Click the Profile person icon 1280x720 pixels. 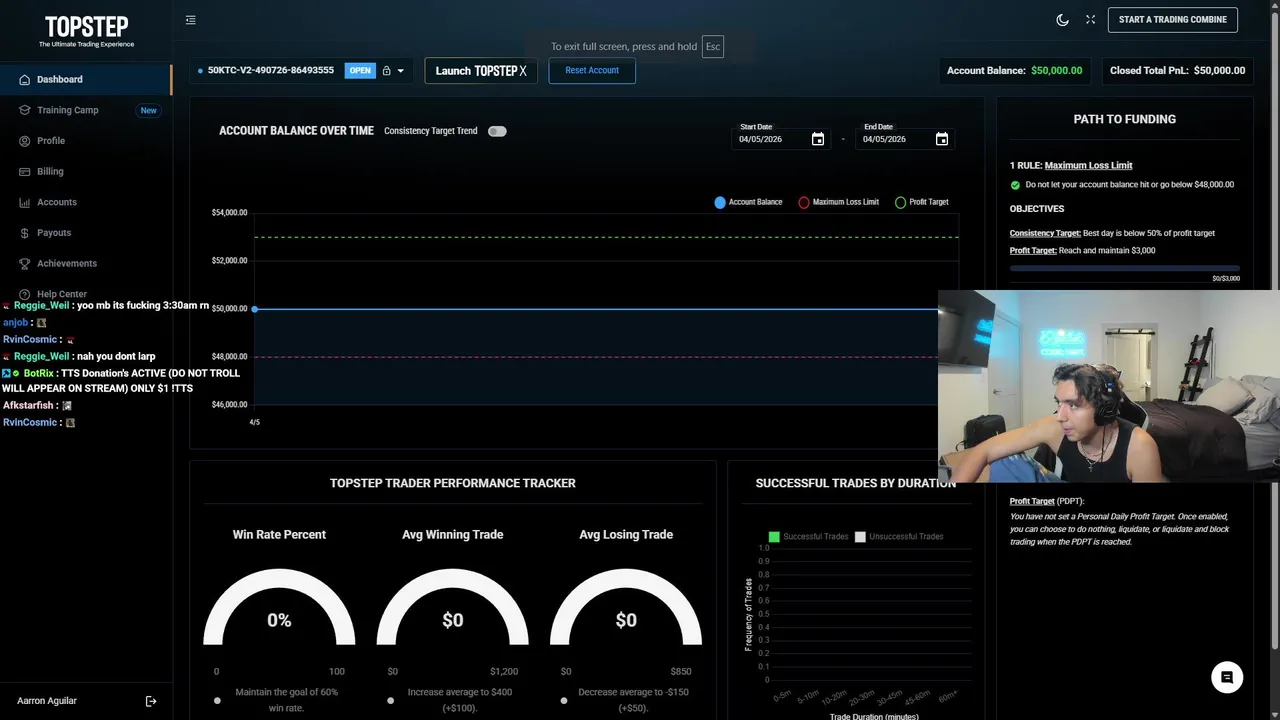(x=25, y=141)
